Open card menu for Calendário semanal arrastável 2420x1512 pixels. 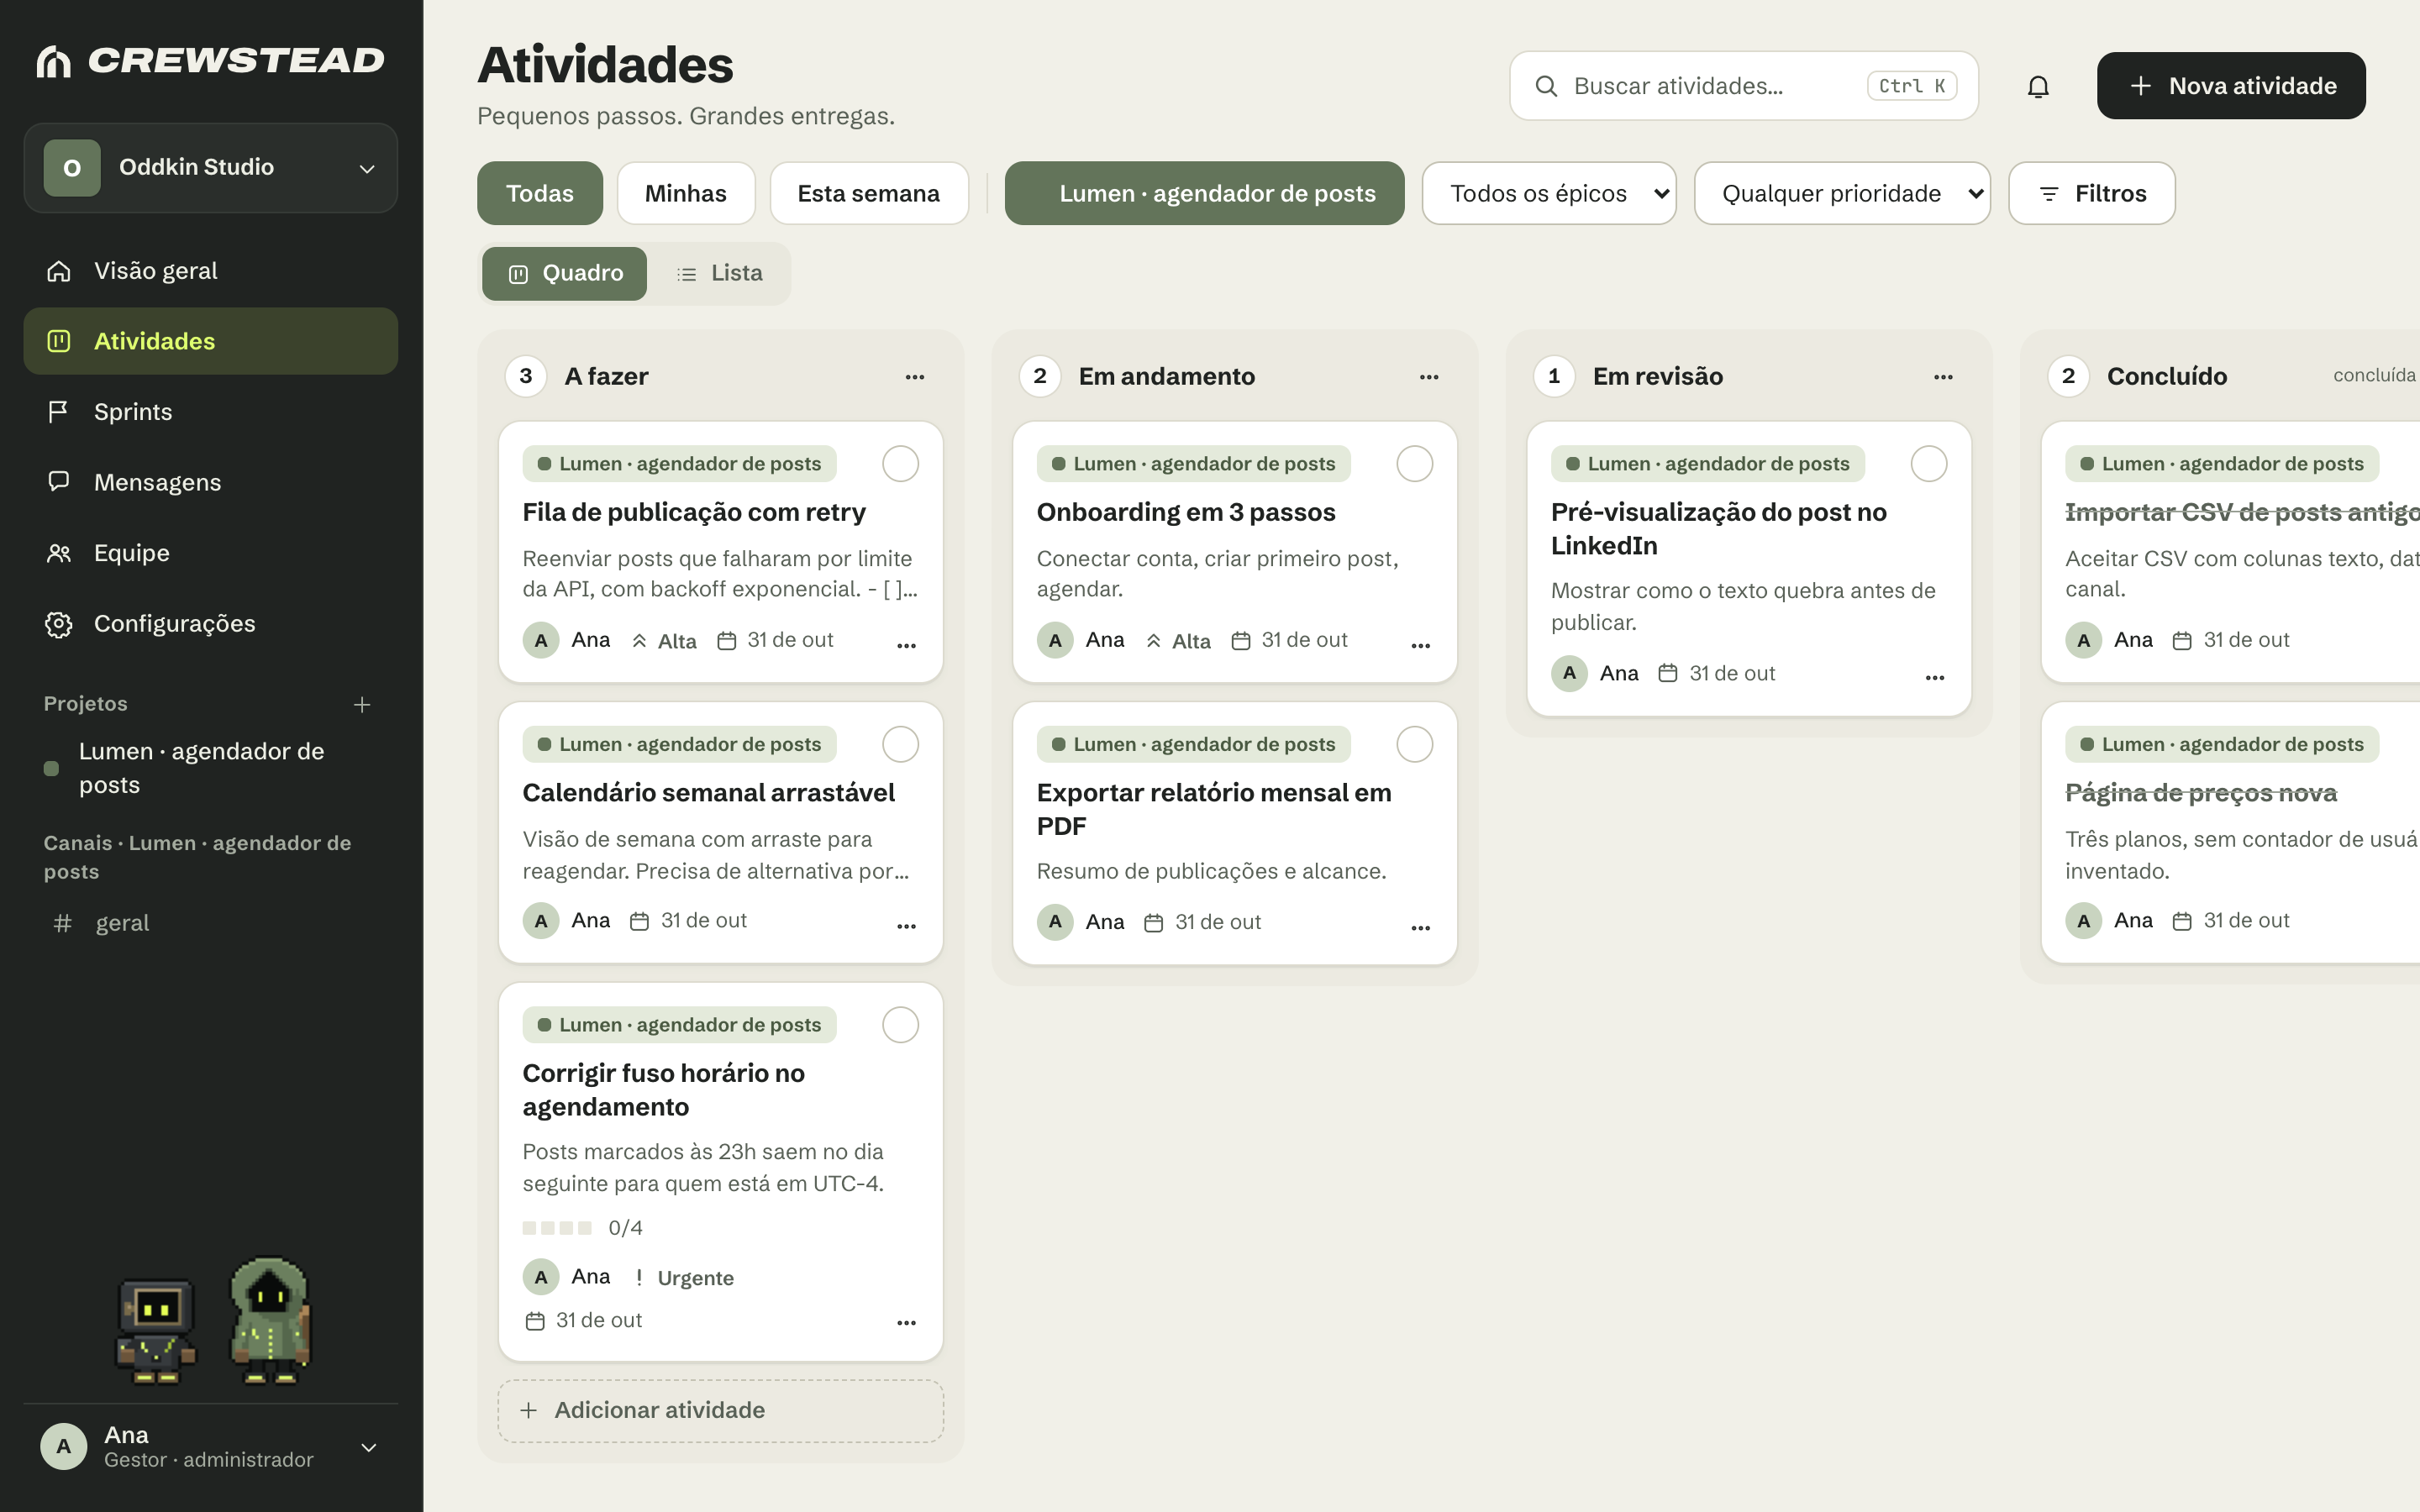tap(906, 926)
